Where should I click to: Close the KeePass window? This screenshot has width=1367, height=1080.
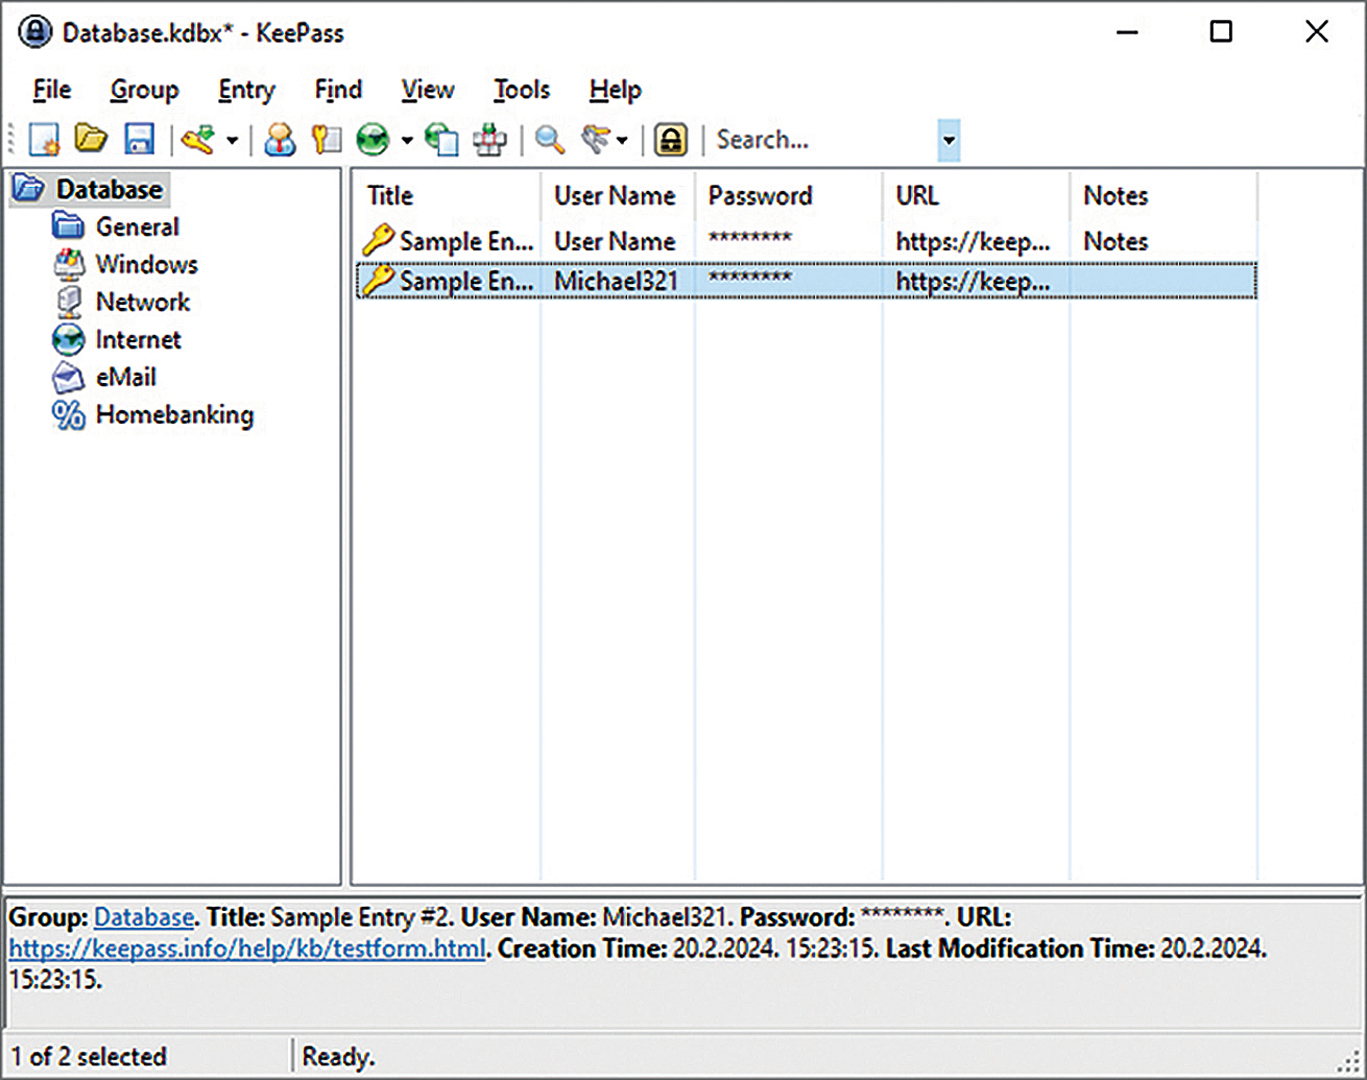pyautogui.click(x=1317, y=32)
